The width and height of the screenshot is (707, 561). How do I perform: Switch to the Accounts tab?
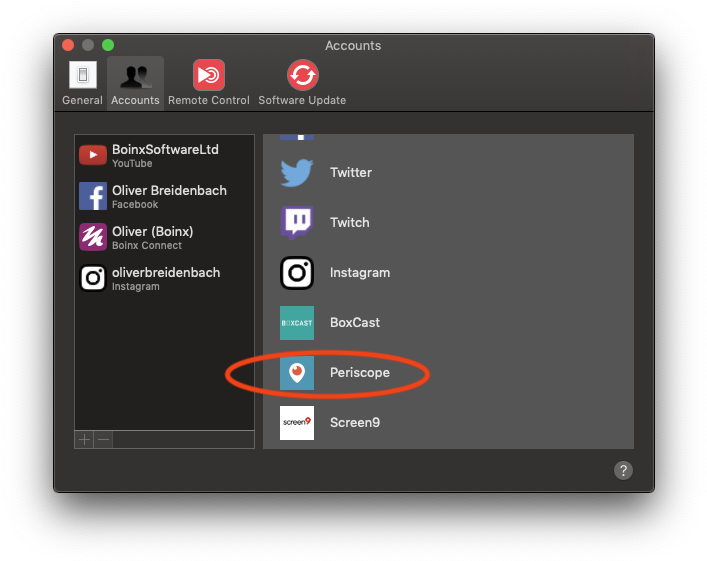pos(135,84)
